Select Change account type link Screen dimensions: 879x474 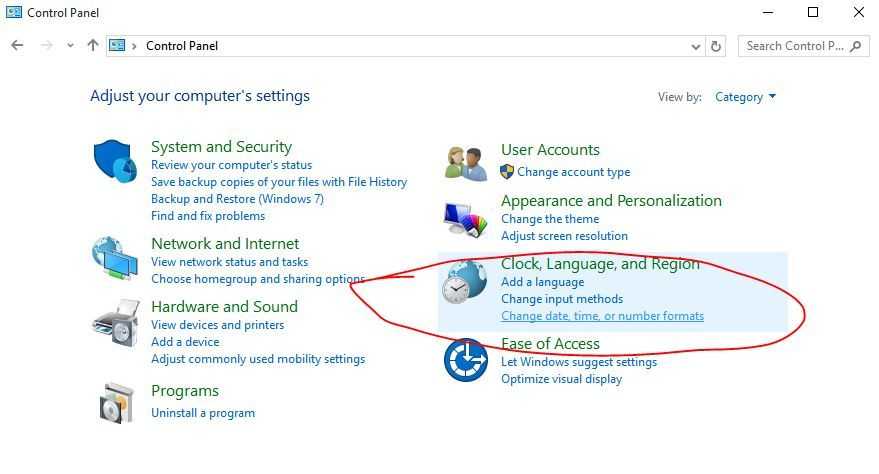point(573,172)
